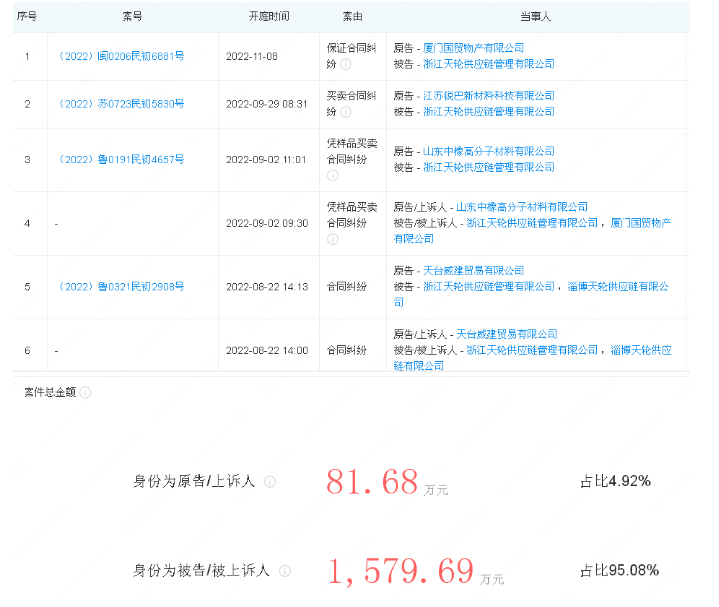Open plaintiff 山东中橡高分子材料有限公司 in row 3

click(489, 152)
